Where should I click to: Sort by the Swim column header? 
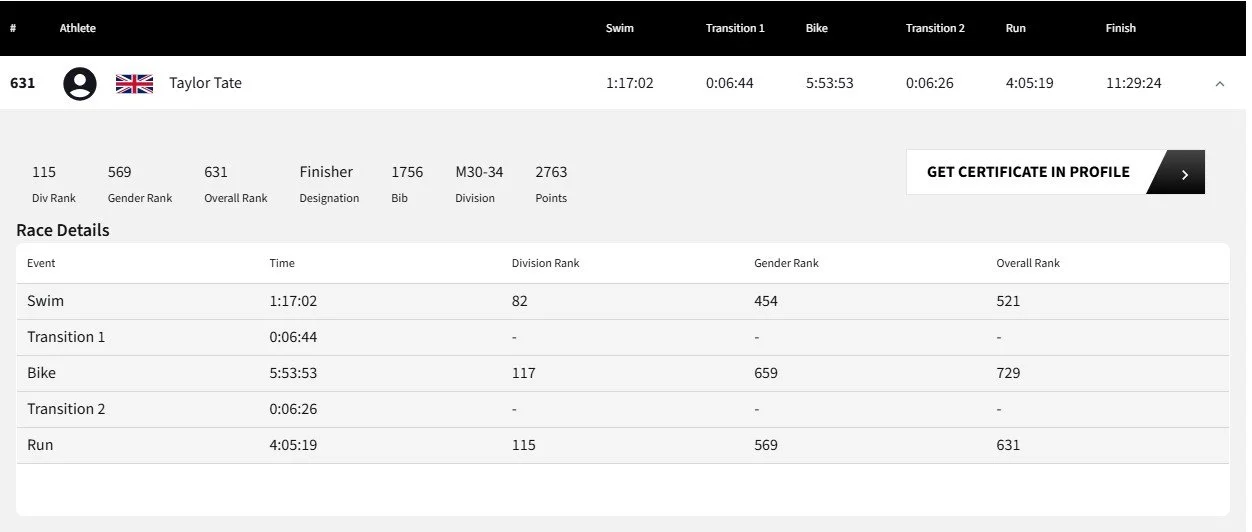click(620, 28)
